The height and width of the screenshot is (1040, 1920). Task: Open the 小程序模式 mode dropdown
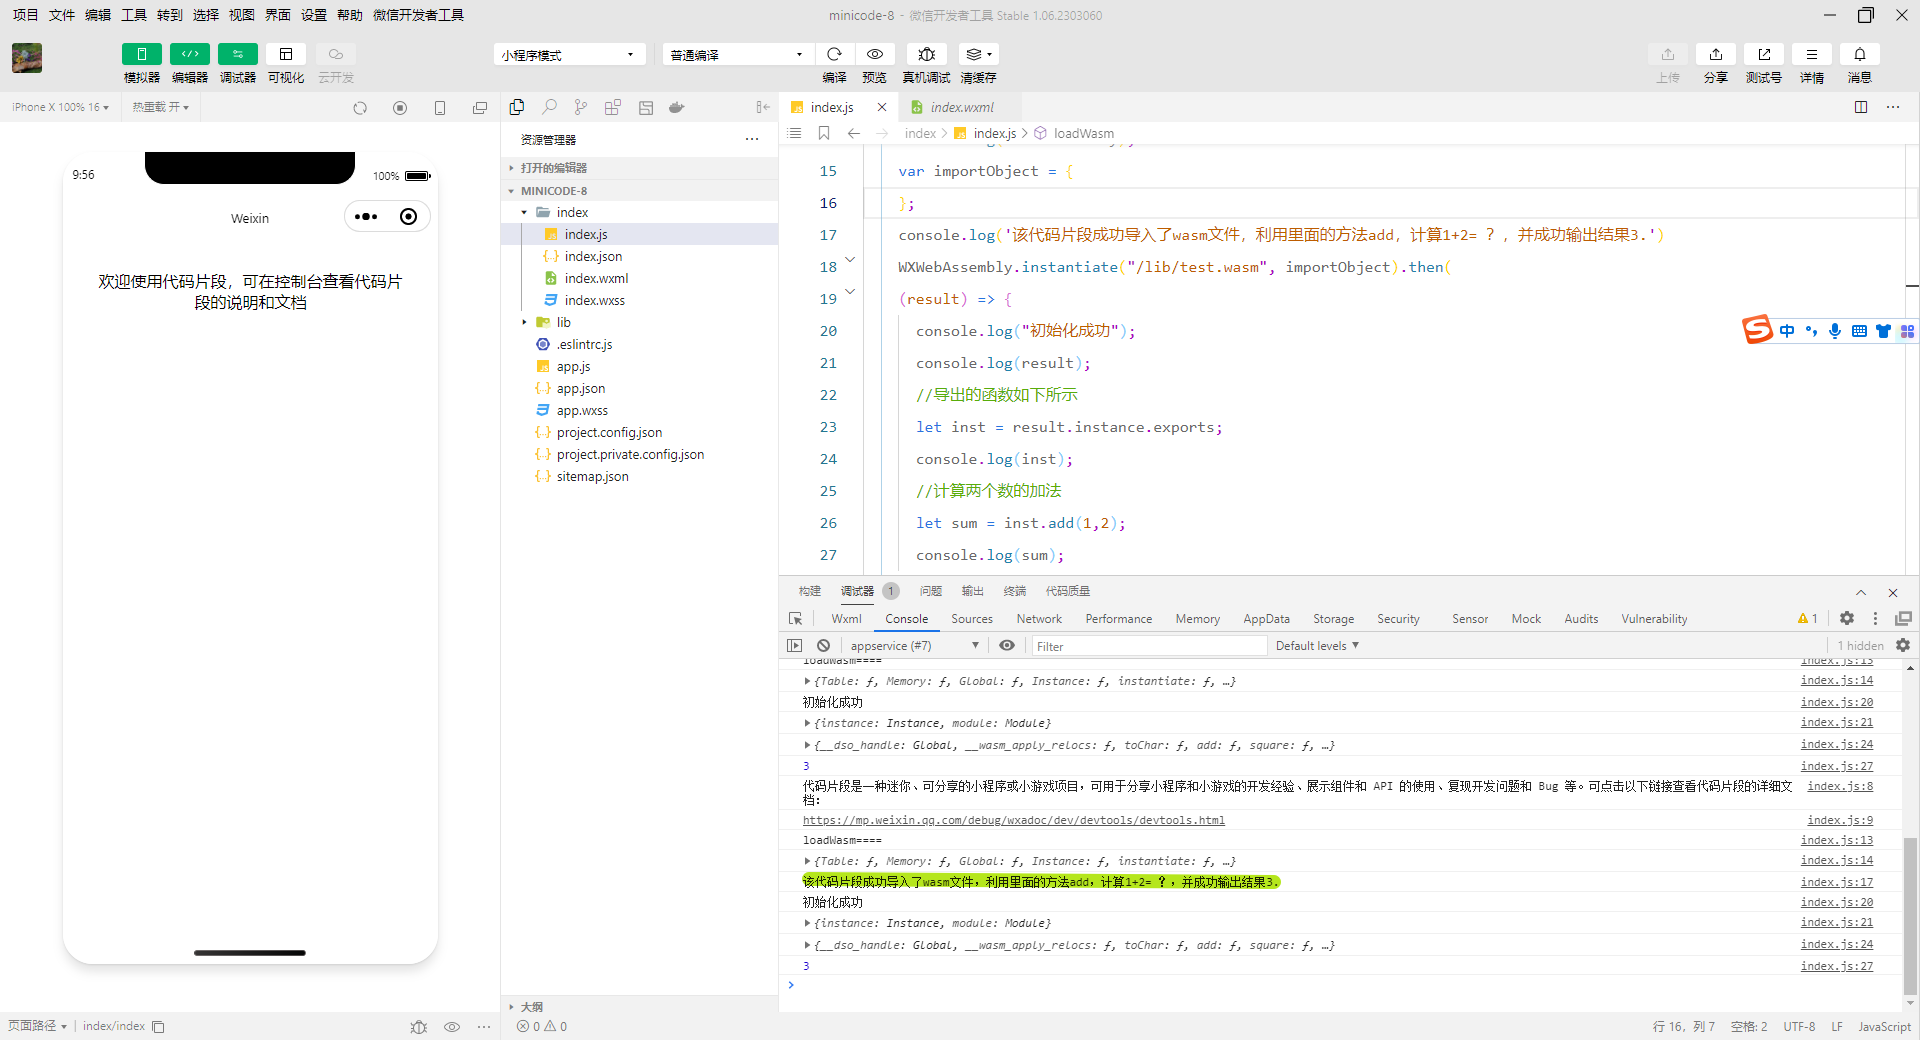(568, 55)
